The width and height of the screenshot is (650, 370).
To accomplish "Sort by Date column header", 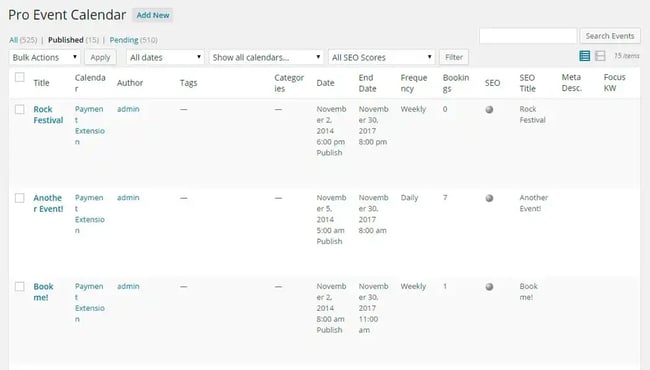I will click(x=325, y=83).
